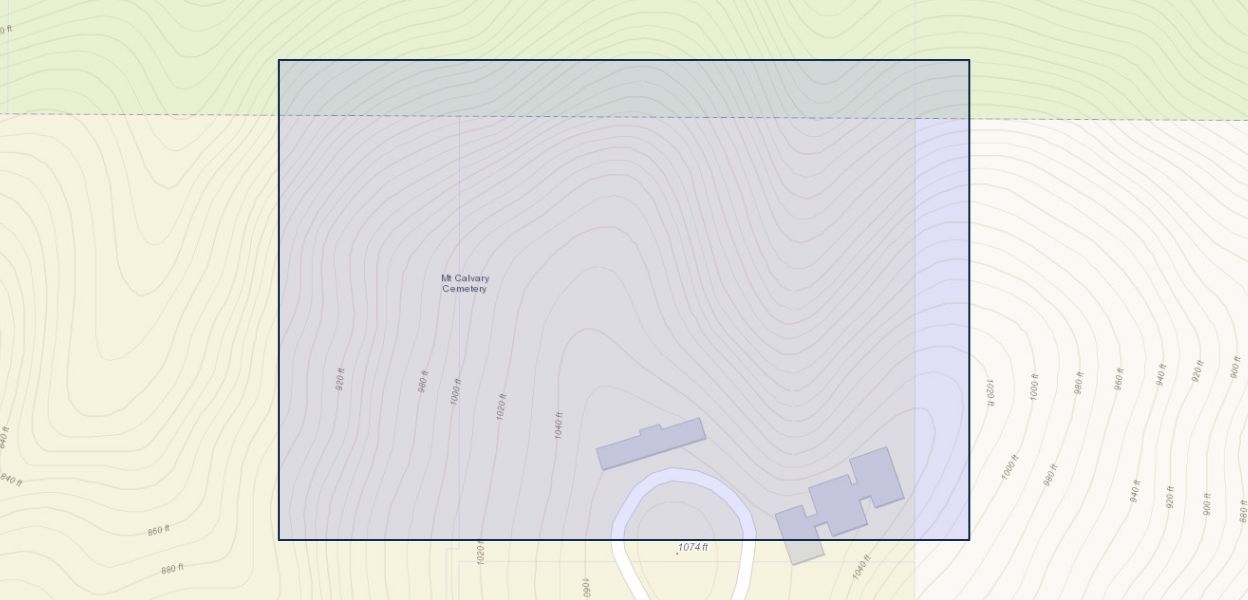Select the 1020 ft label inside the selection rectangle

501,406
